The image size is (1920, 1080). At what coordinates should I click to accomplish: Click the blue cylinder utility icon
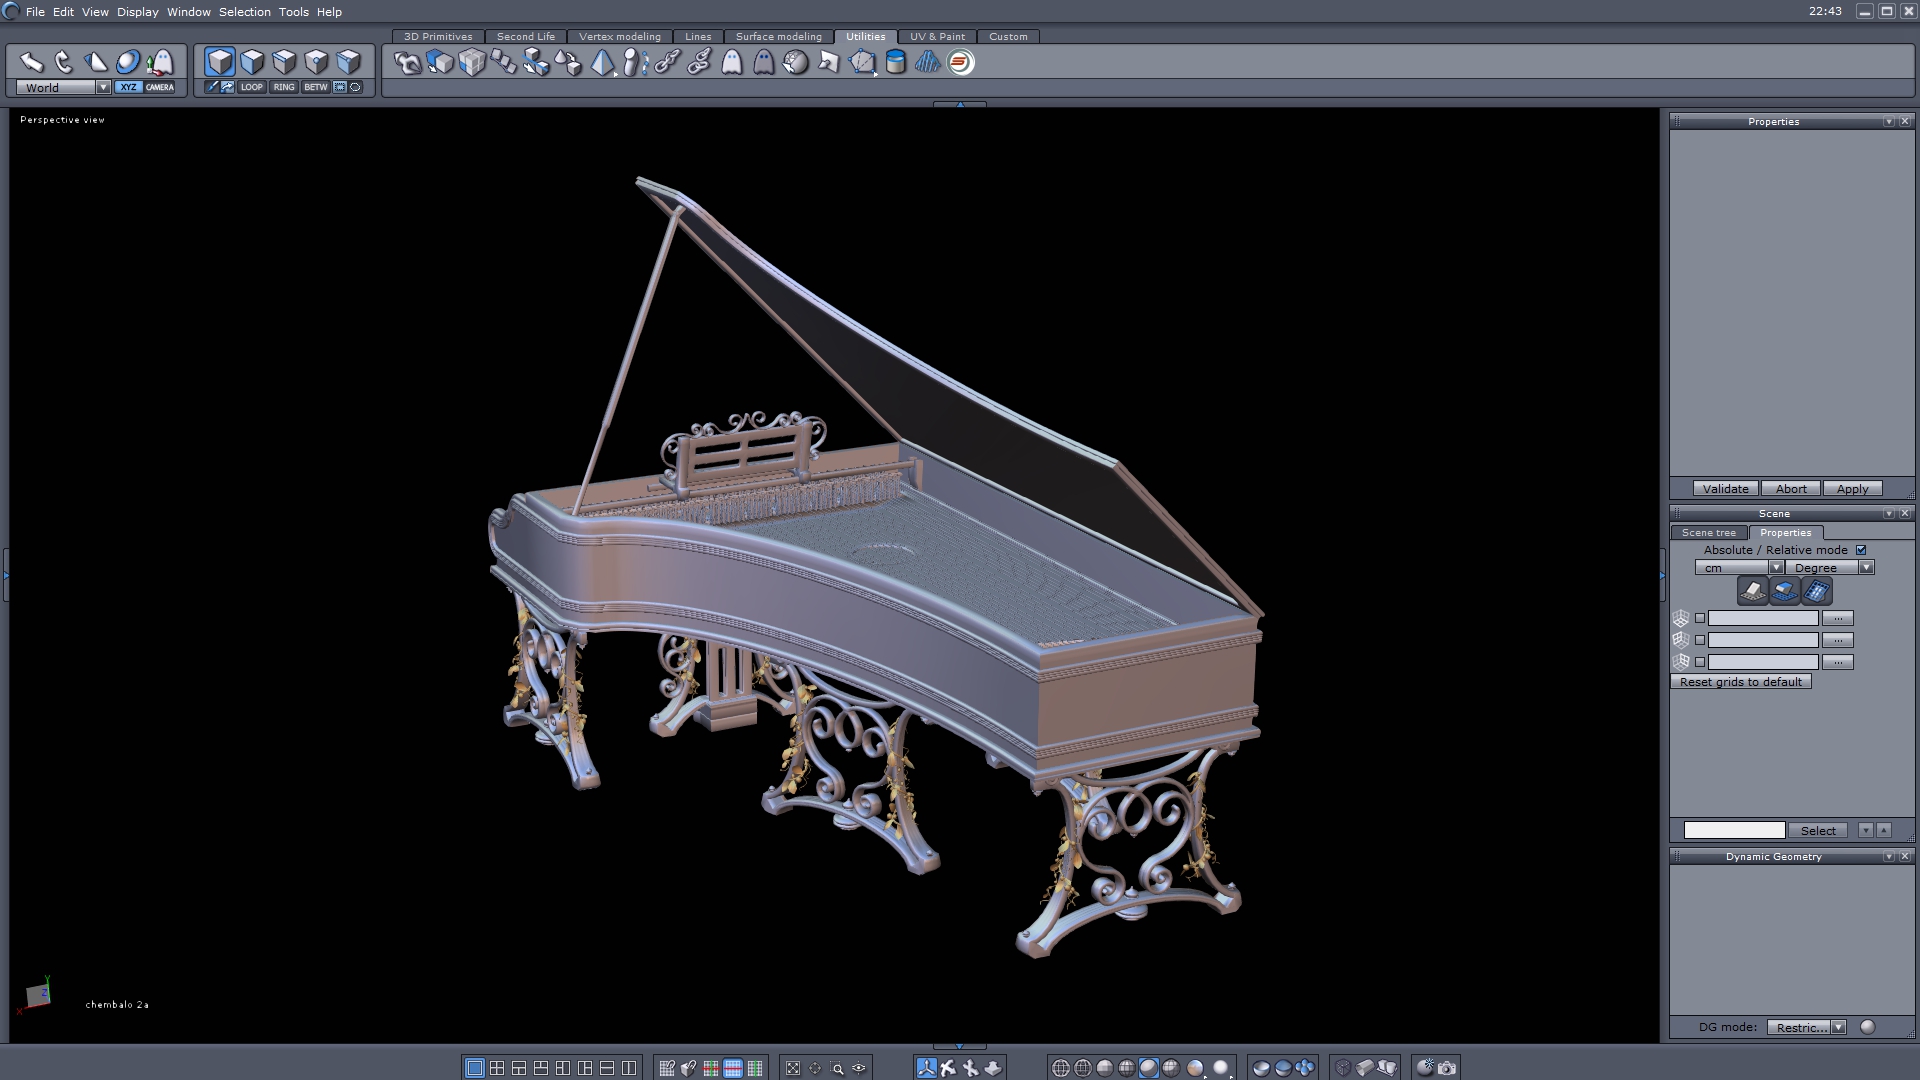point(896,63)
